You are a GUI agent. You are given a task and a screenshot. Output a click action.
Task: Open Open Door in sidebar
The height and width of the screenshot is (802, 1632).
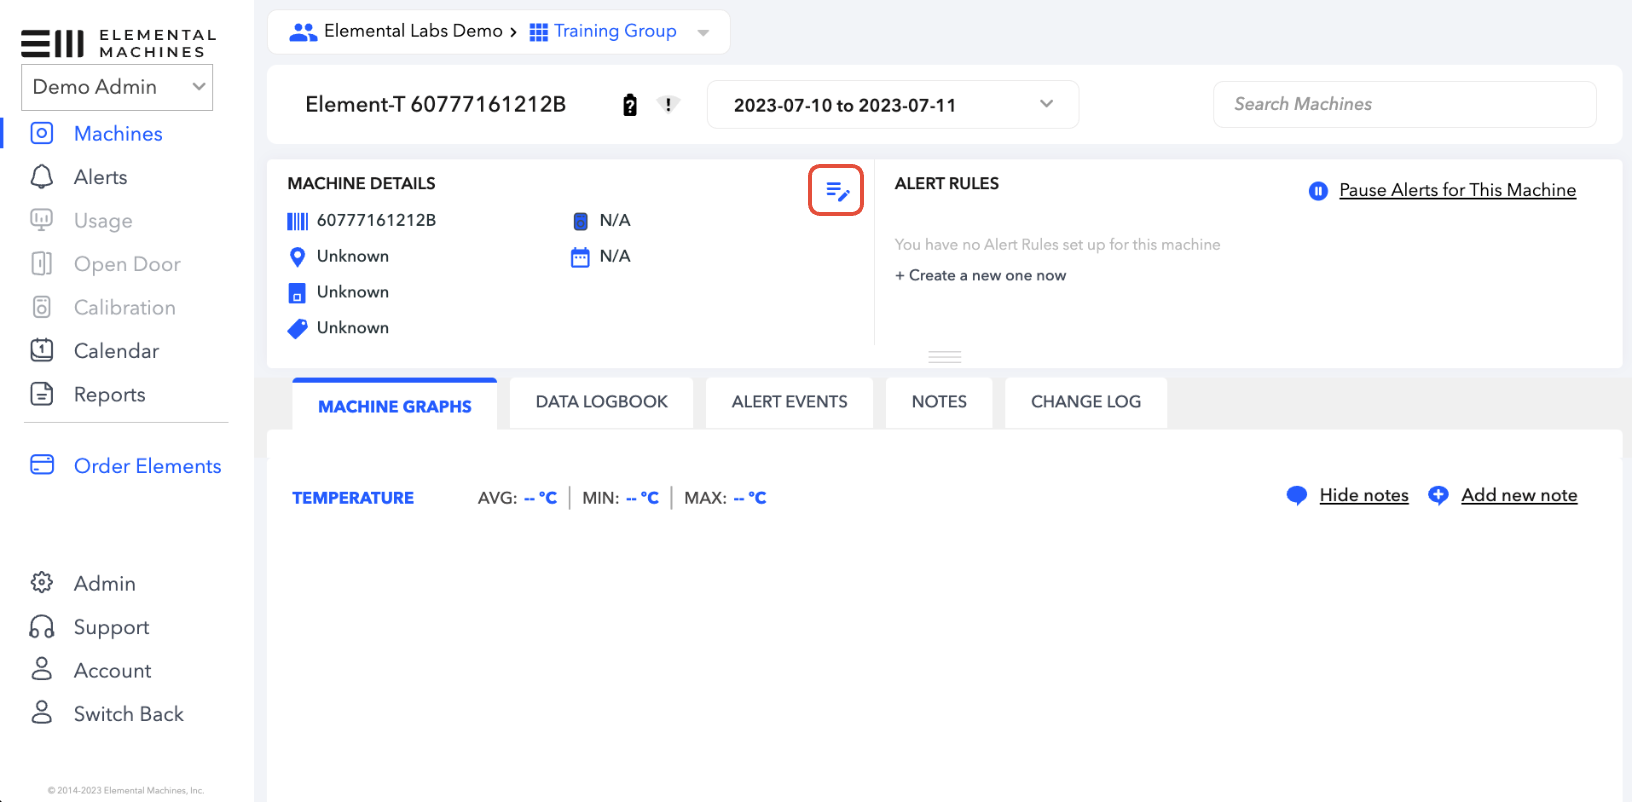pos(127,264)
